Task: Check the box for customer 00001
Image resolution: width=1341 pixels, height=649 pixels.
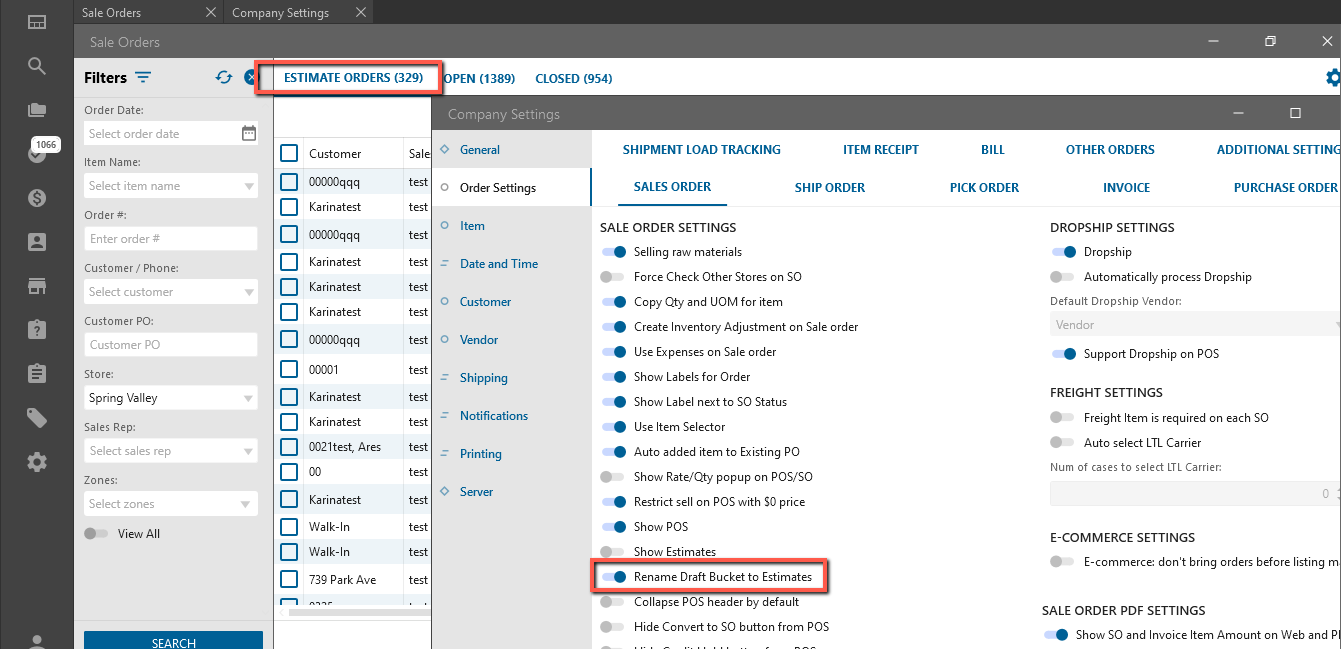Action: click(289, 370)
